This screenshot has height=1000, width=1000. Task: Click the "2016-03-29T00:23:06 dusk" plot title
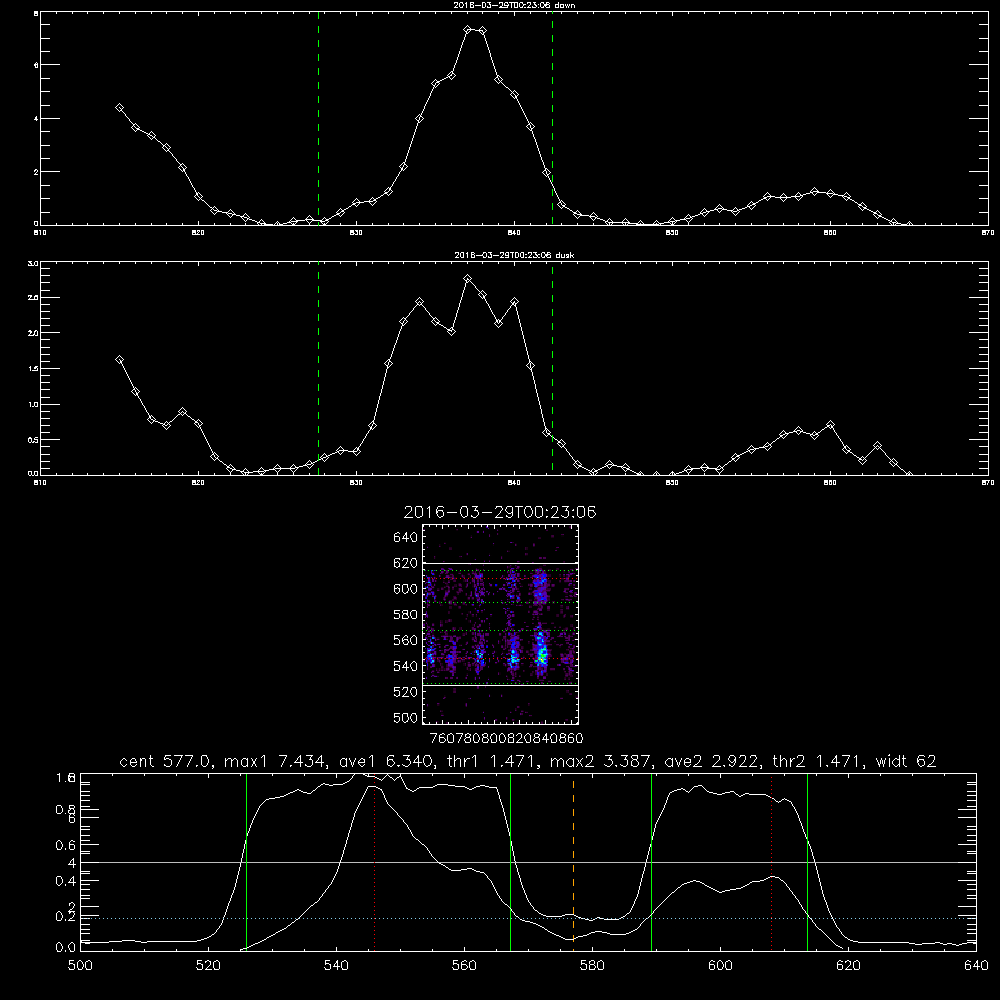[x=514, y=255]
